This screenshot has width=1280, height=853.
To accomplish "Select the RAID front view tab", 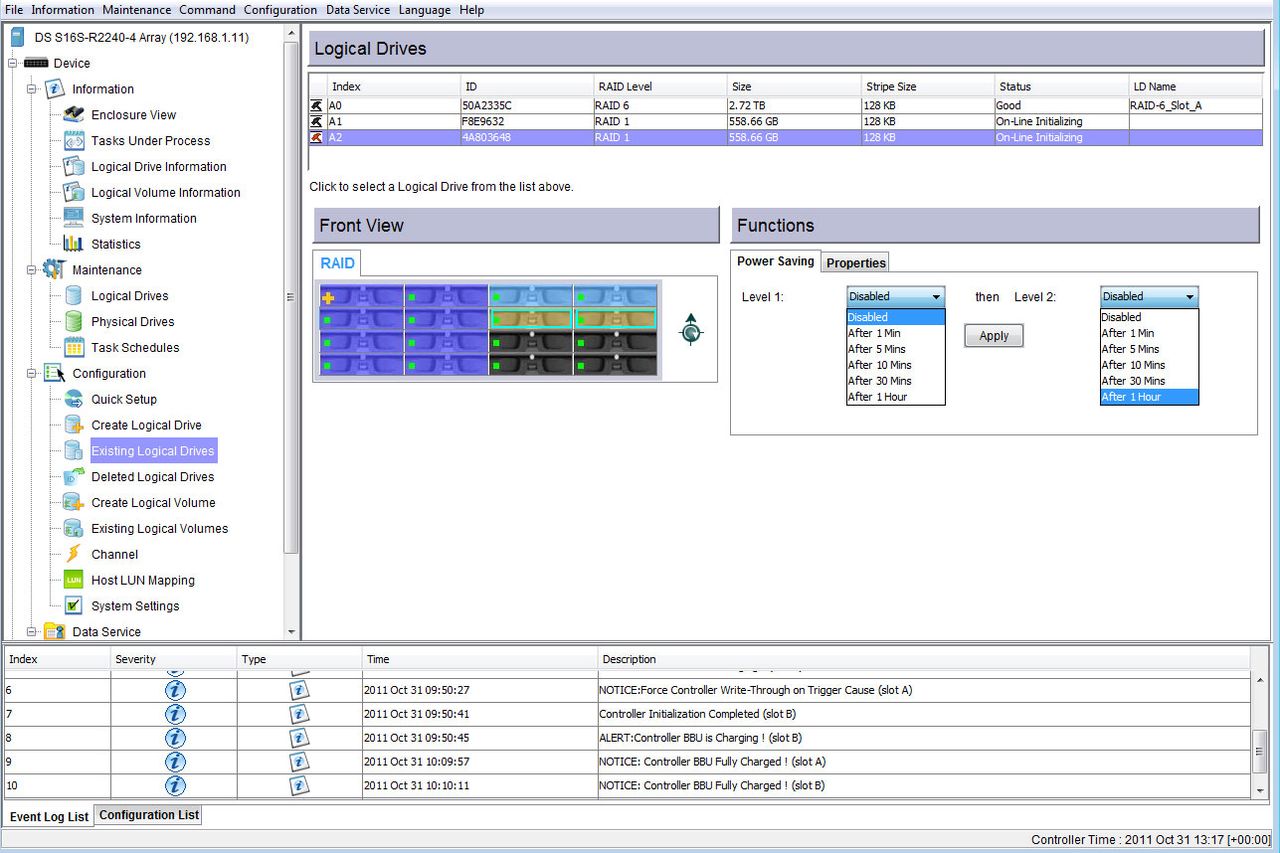I will point(337,263).
